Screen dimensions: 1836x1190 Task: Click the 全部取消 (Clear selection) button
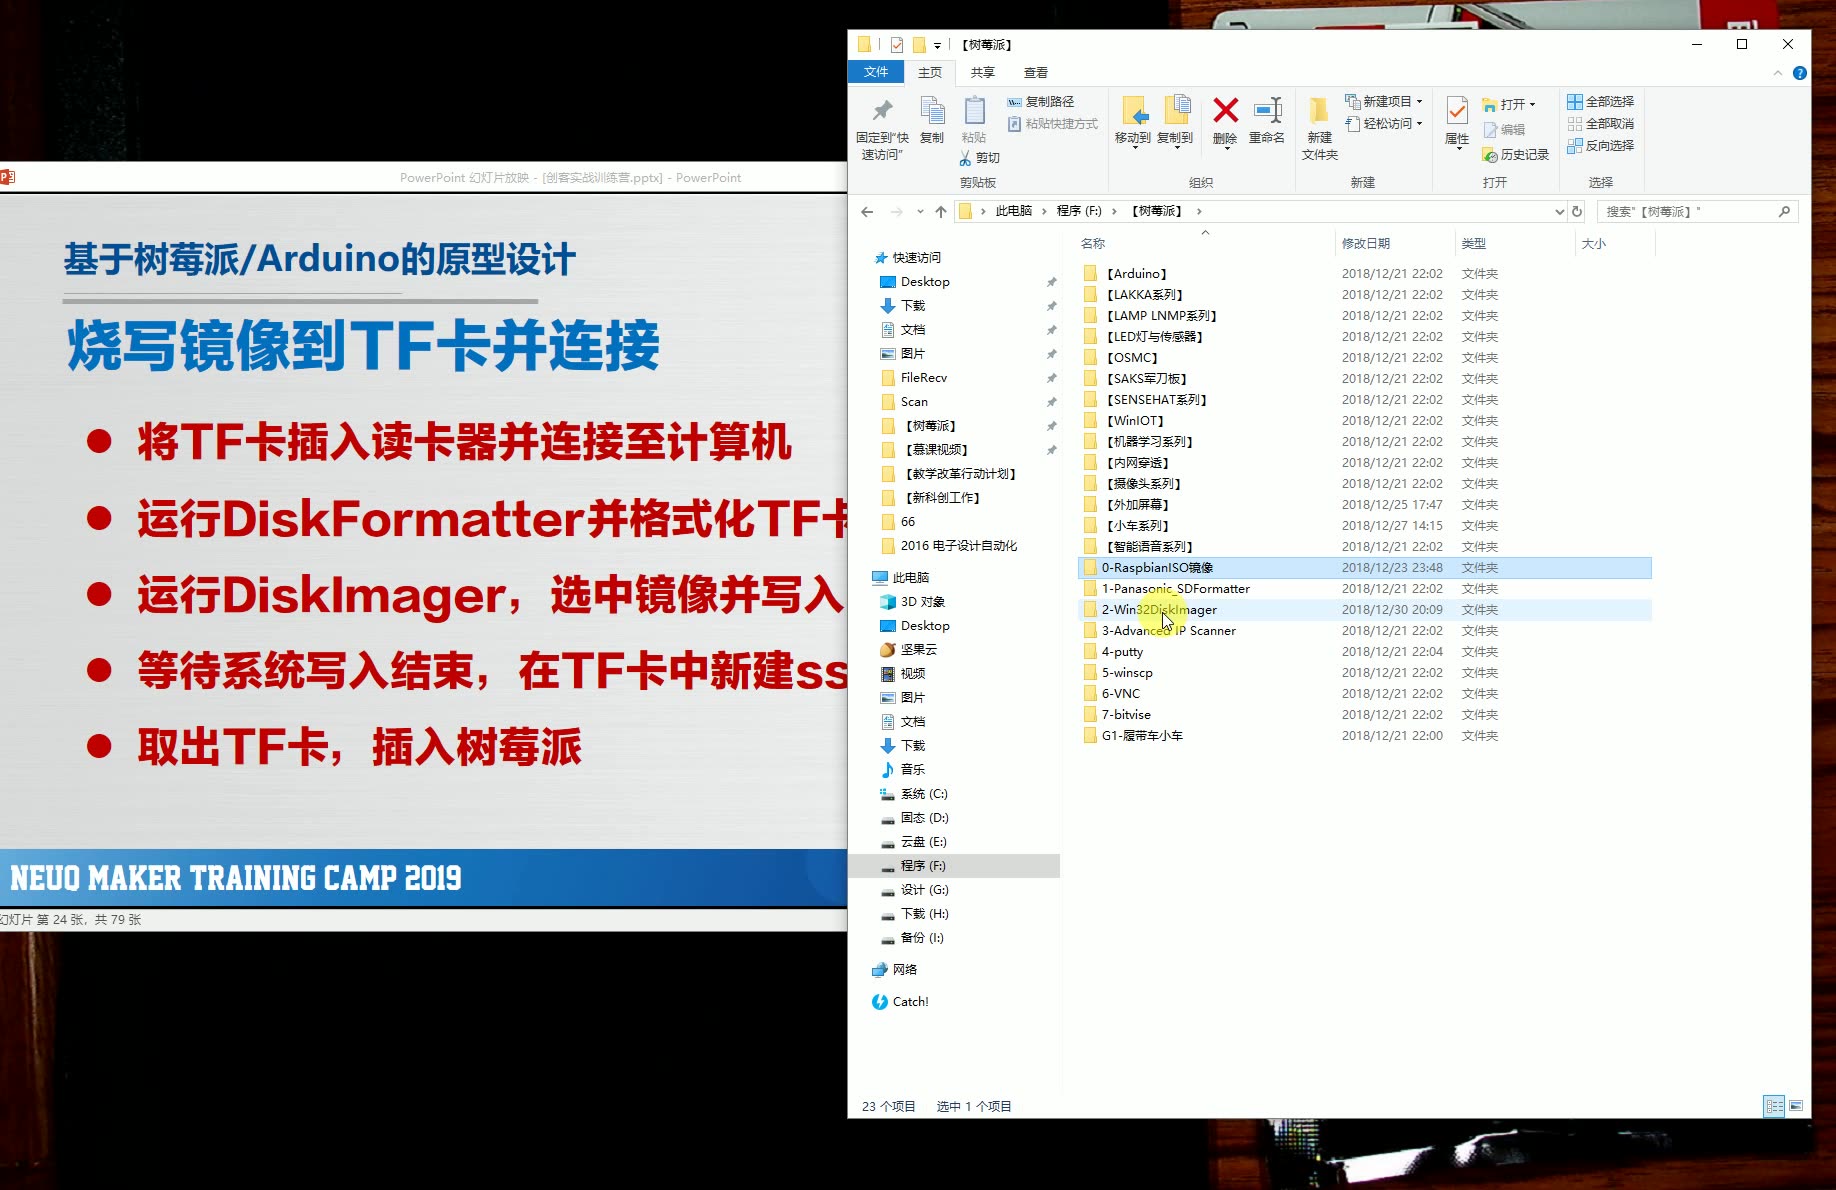1600,123
